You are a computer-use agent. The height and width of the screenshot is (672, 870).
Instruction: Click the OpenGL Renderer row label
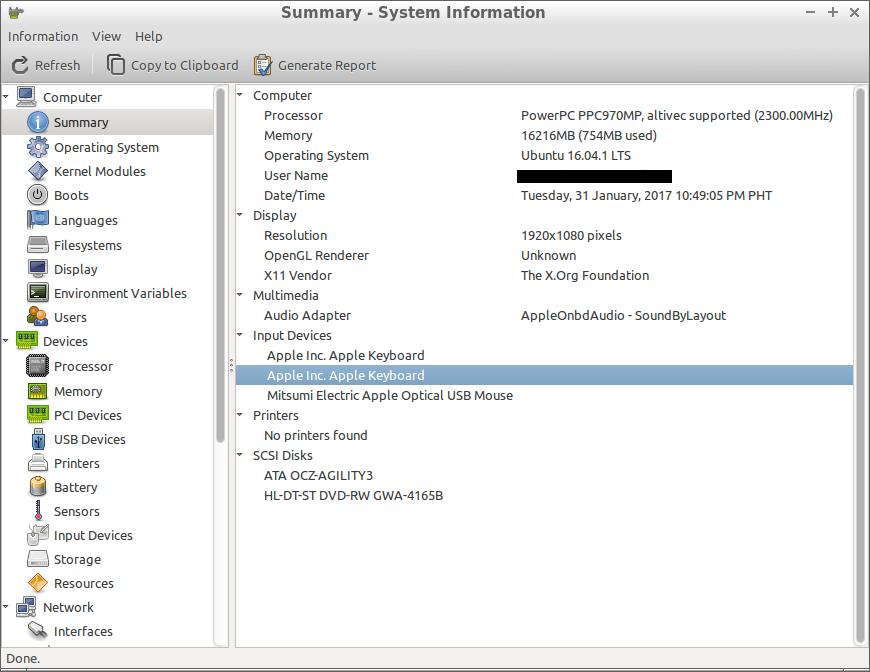316,255
